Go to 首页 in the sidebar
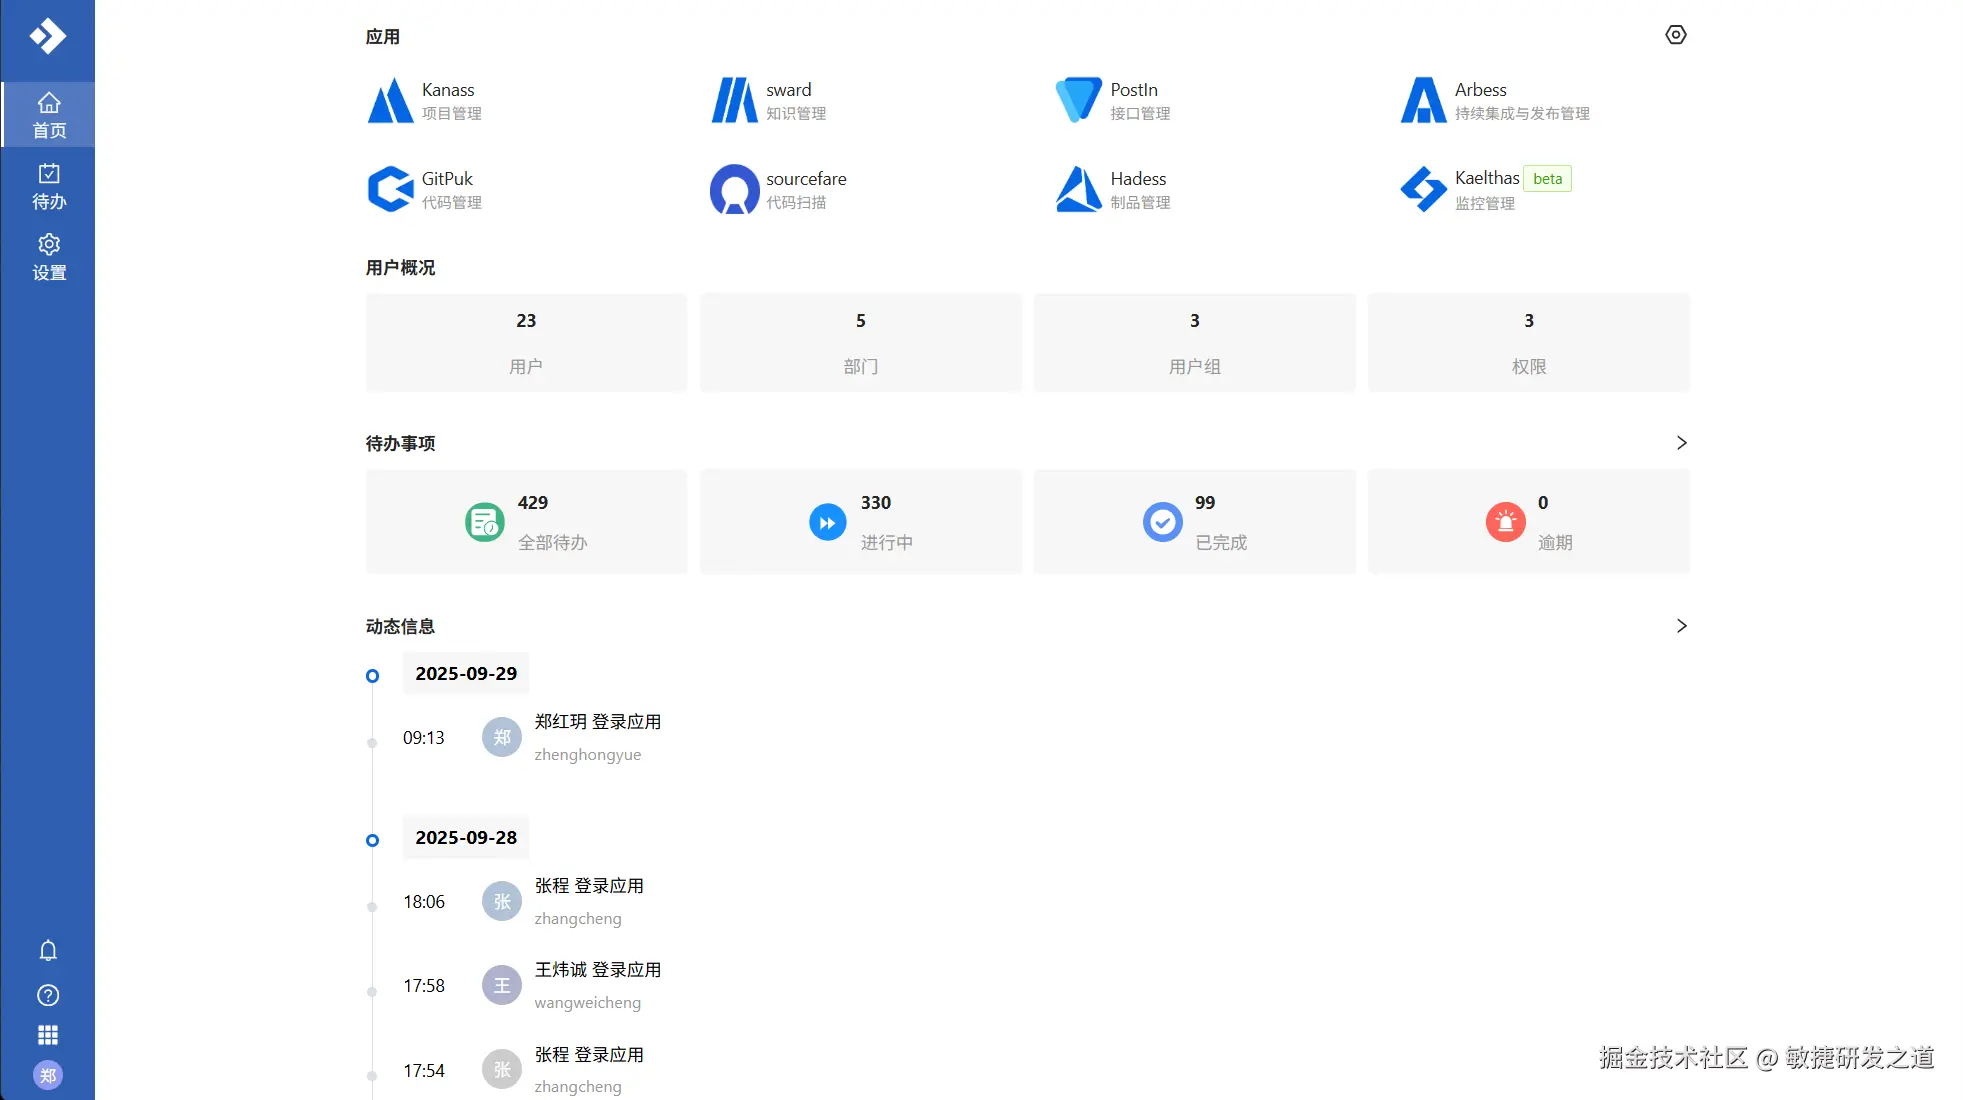 coord(48,114)
